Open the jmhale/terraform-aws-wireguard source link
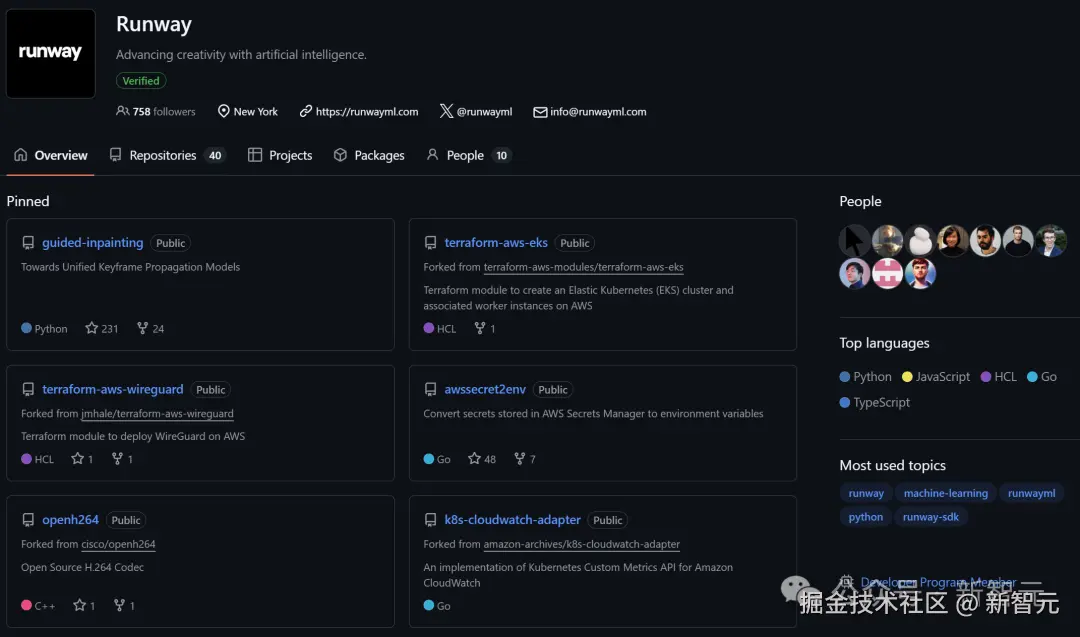This screenshot has height=637, width=1080. pos(157,414)
